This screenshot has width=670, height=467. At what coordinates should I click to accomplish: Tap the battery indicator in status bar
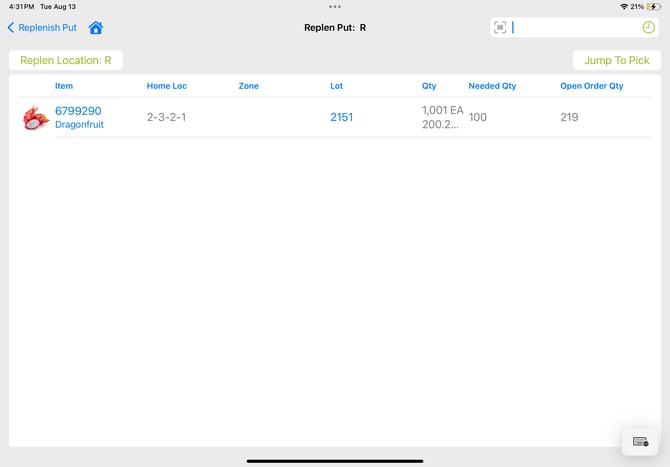[653, 6]
